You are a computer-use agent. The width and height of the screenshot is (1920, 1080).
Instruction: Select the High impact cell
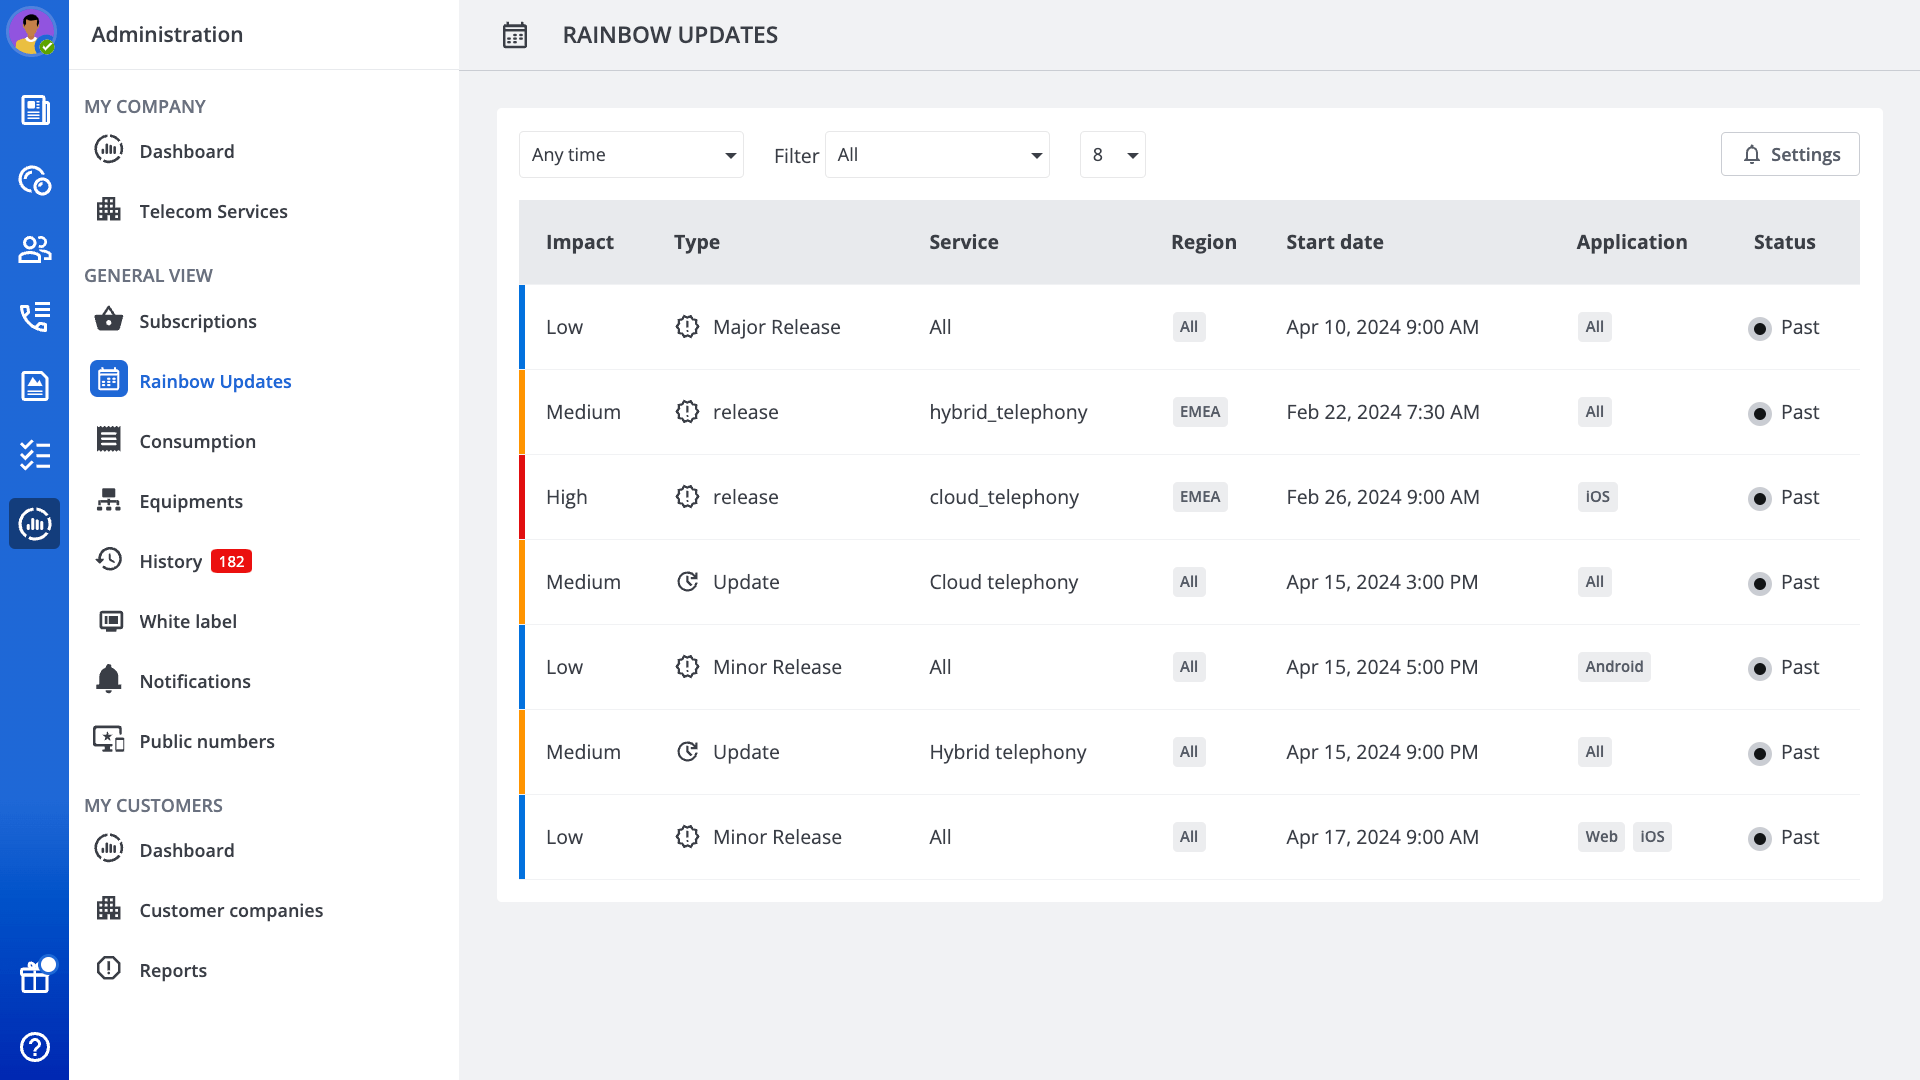click(566, 497)
